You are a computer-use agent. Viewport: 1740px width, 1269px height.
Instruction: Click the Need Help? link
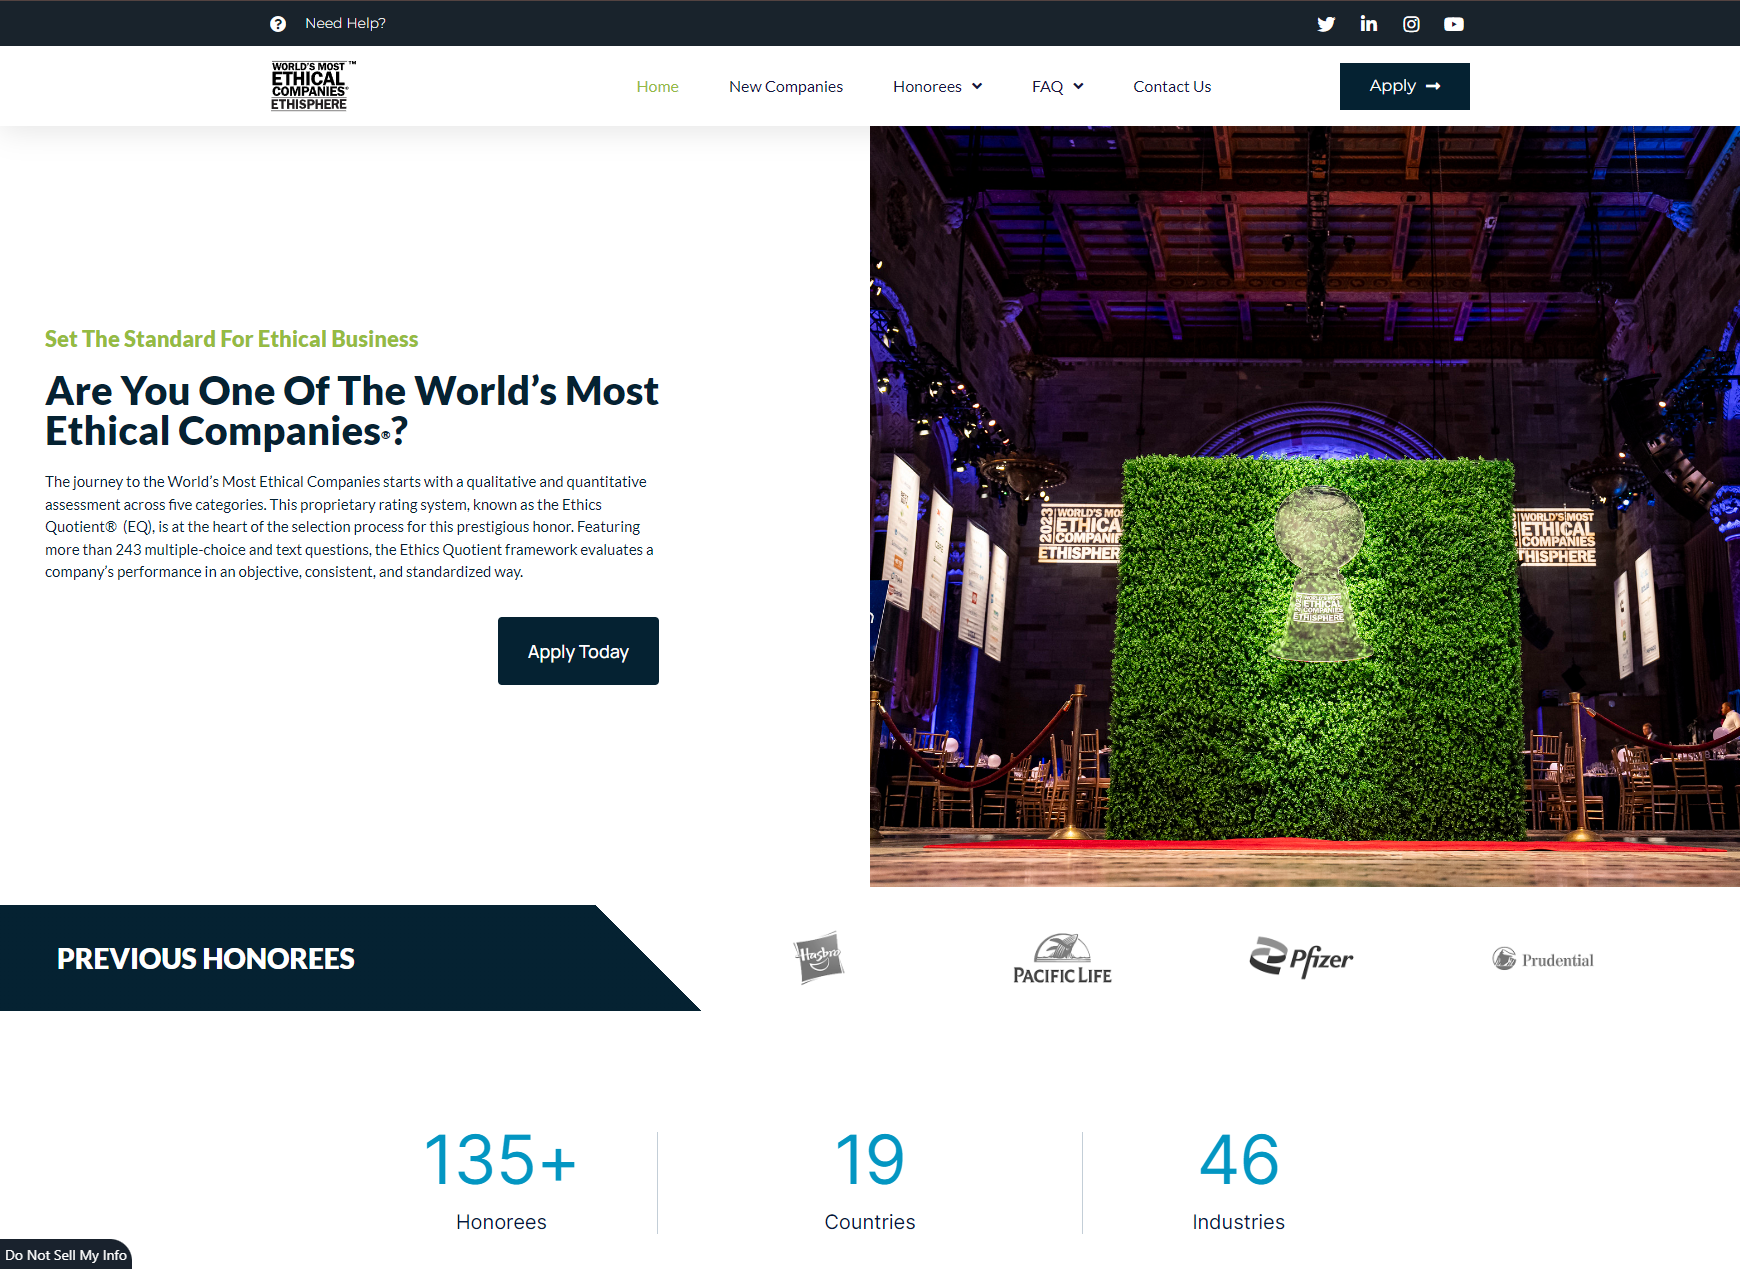(345, 23)
